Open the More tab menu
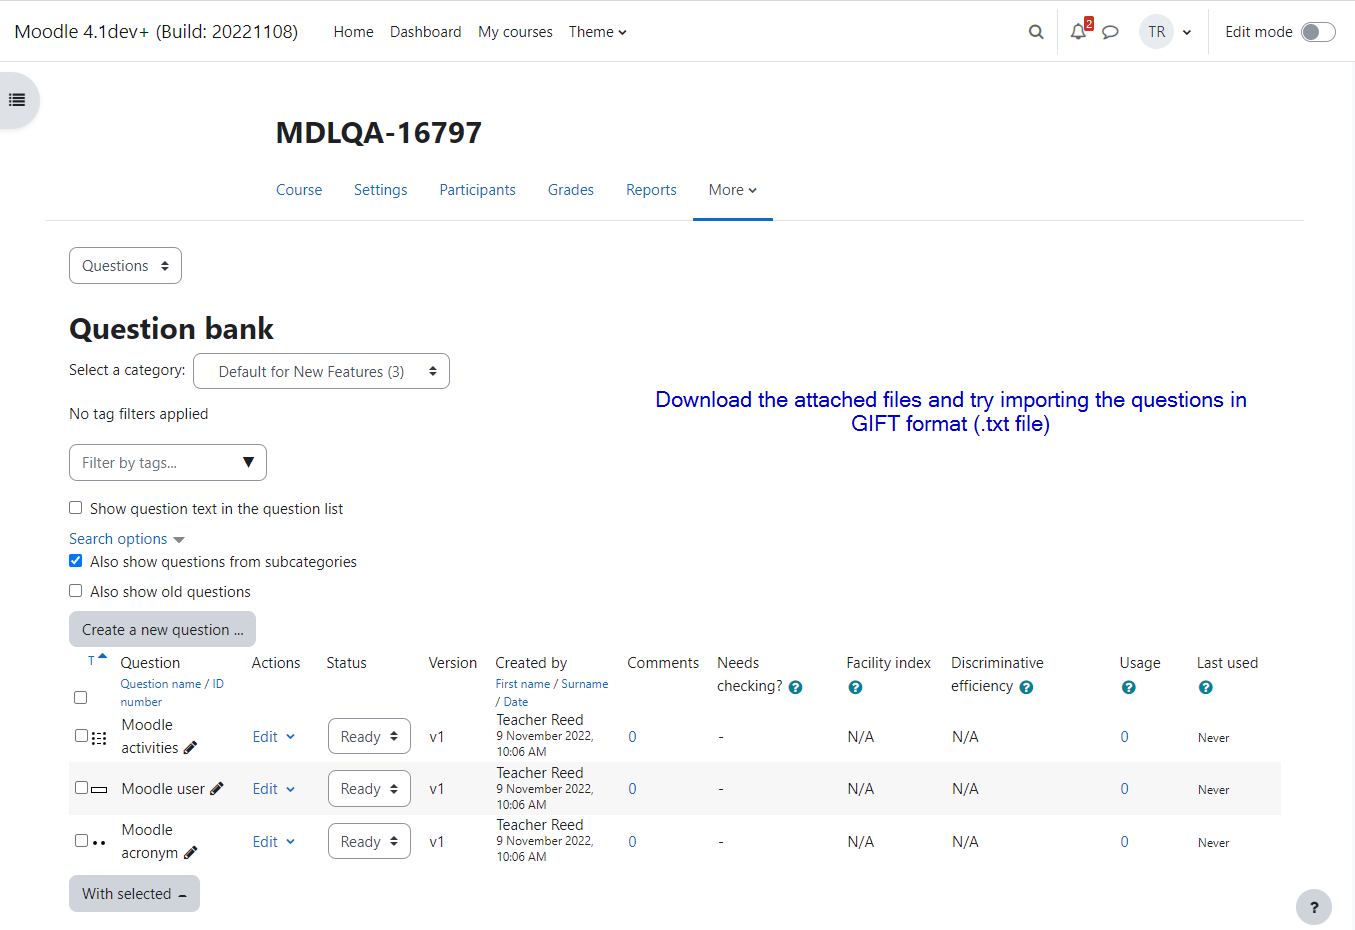Screen dimensions: 1355x930 coord(733,190)
